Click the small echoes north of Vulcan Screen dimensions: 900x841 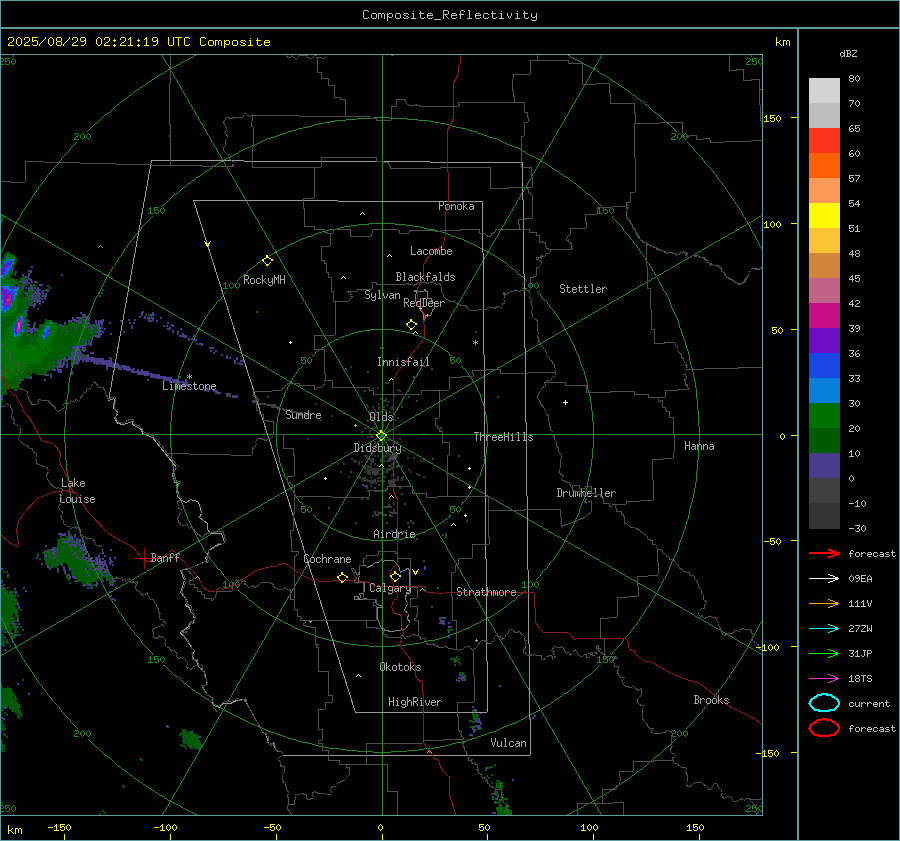click(x=475, y=721)
